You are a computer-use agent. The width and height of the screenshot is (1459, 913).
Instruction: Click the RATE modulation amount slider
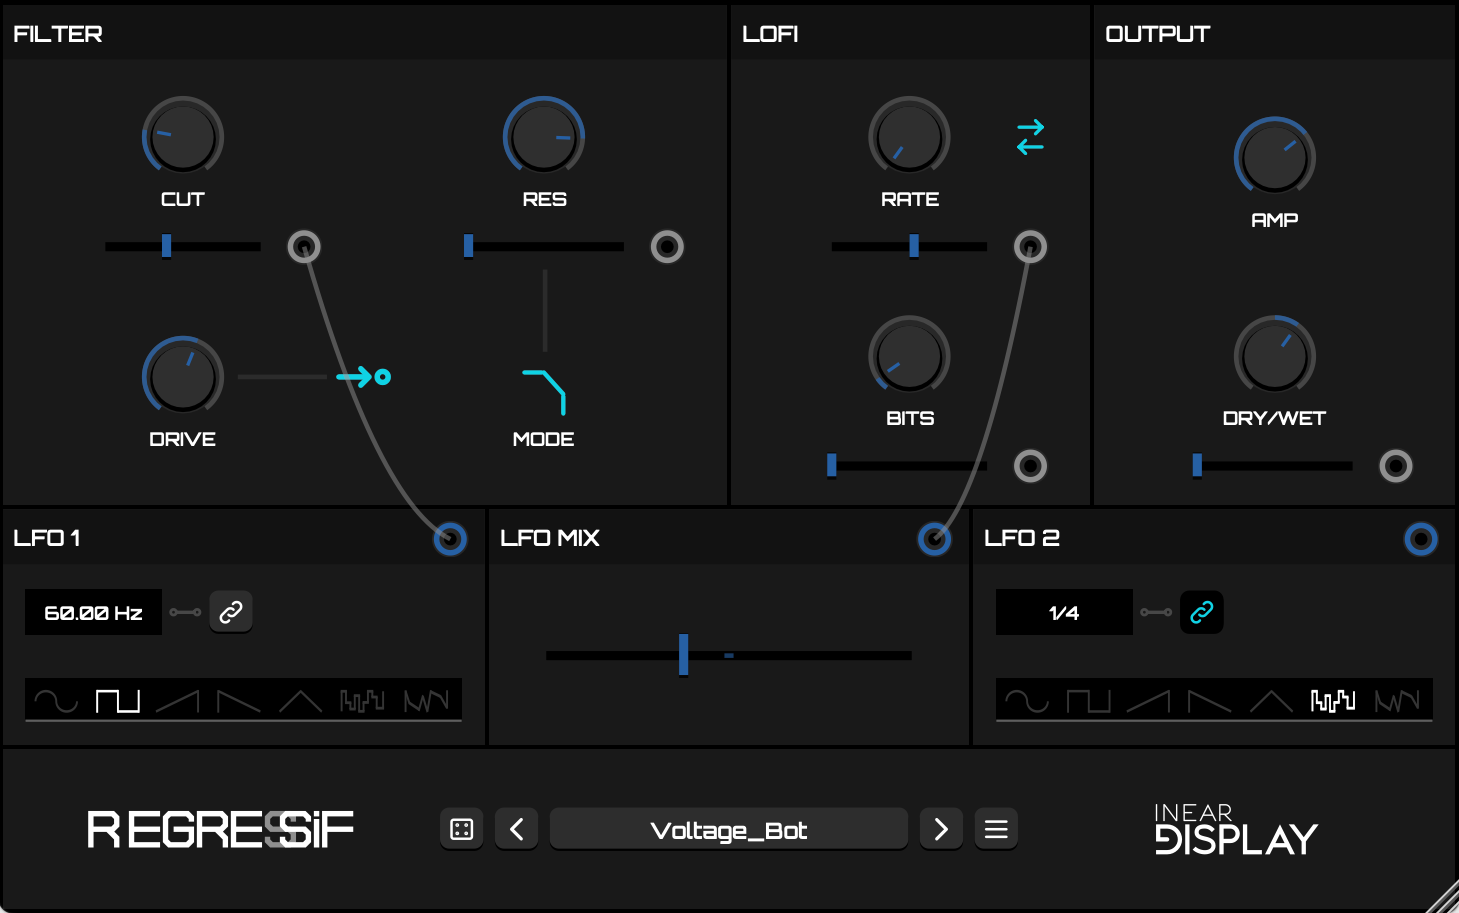909,246
